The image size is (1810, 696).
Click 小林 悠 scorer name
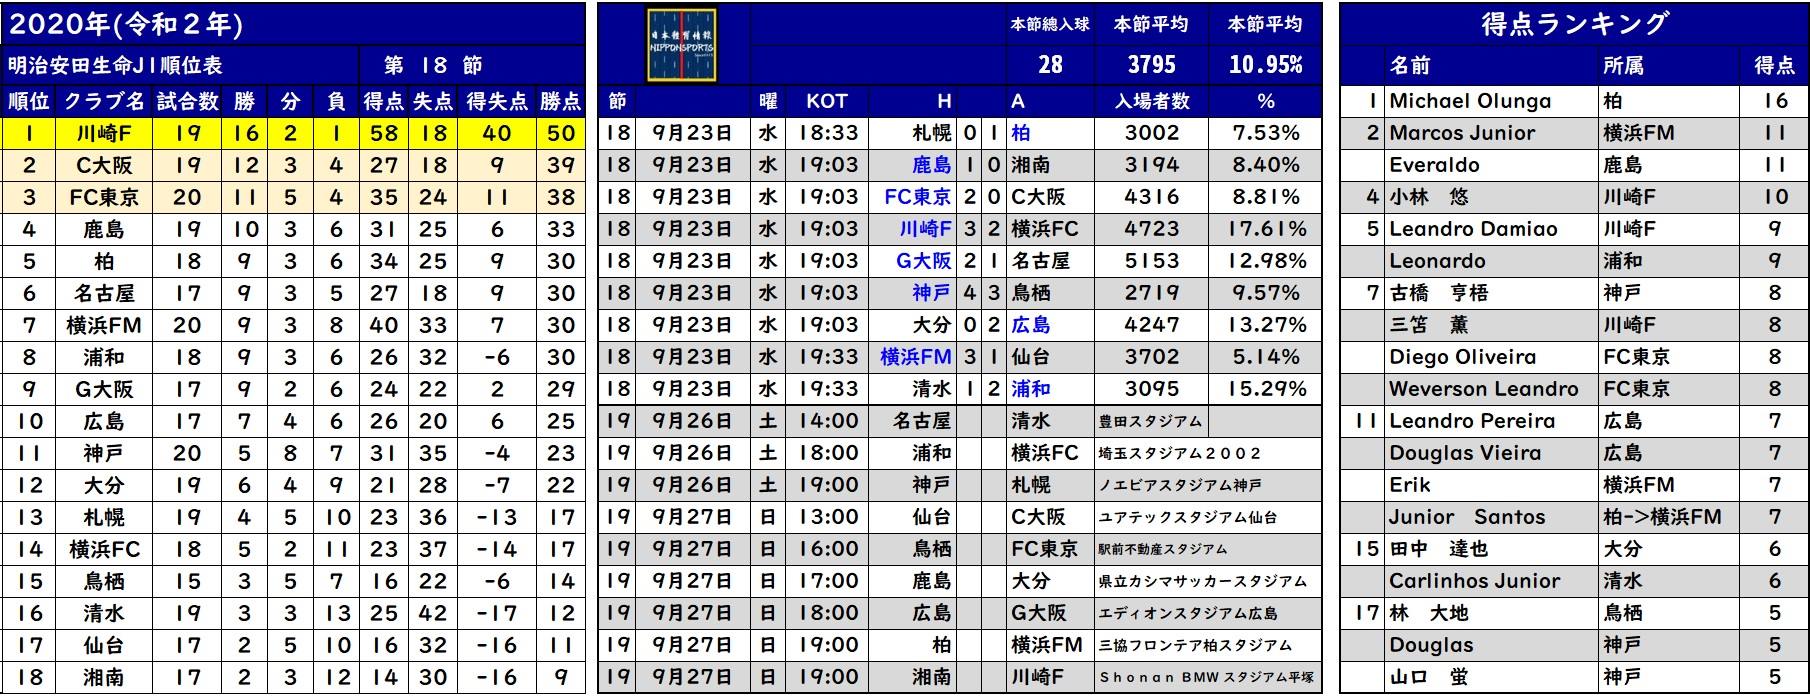click(1428, 197)
